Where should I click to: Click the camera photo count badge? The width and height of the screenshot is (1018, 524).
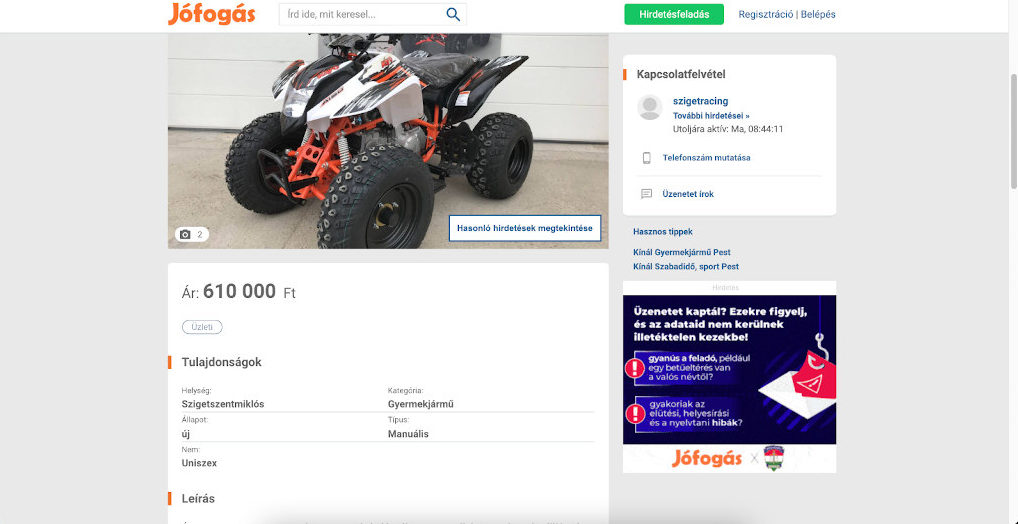[192, 234]
